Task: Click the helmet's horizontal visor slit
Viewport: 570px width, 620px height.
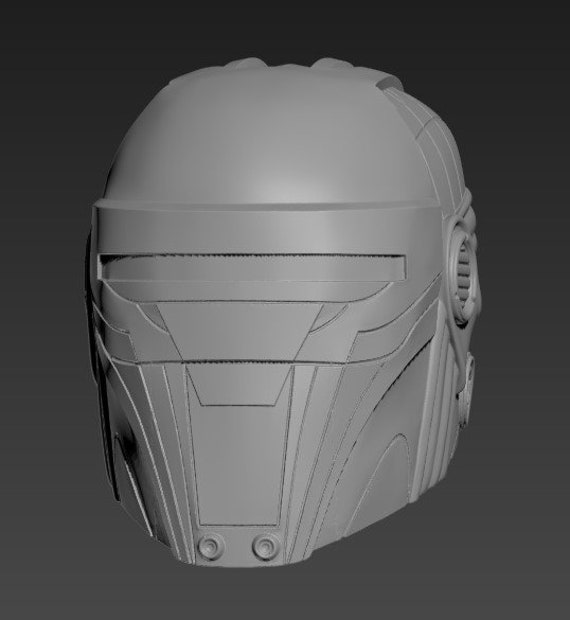Action: [253, 267]
